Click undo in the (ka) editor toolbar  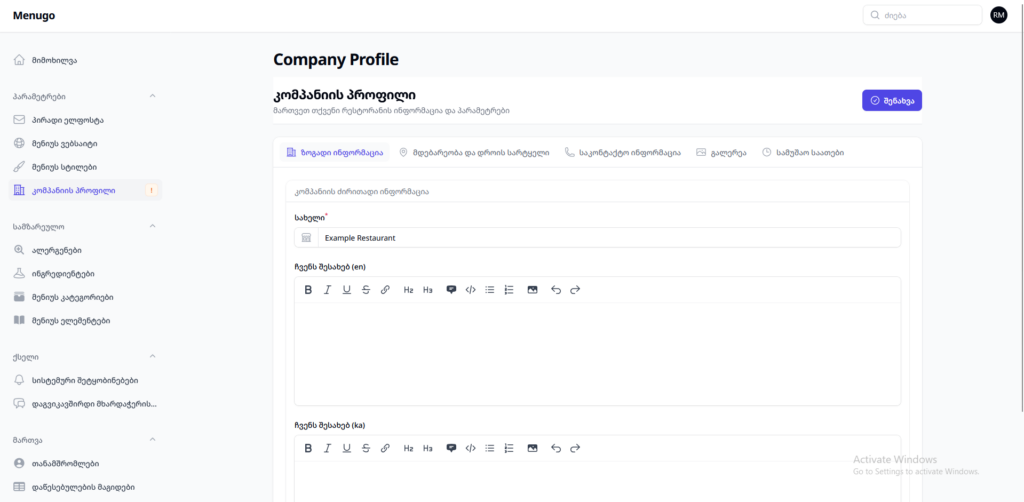coord(556,448)
